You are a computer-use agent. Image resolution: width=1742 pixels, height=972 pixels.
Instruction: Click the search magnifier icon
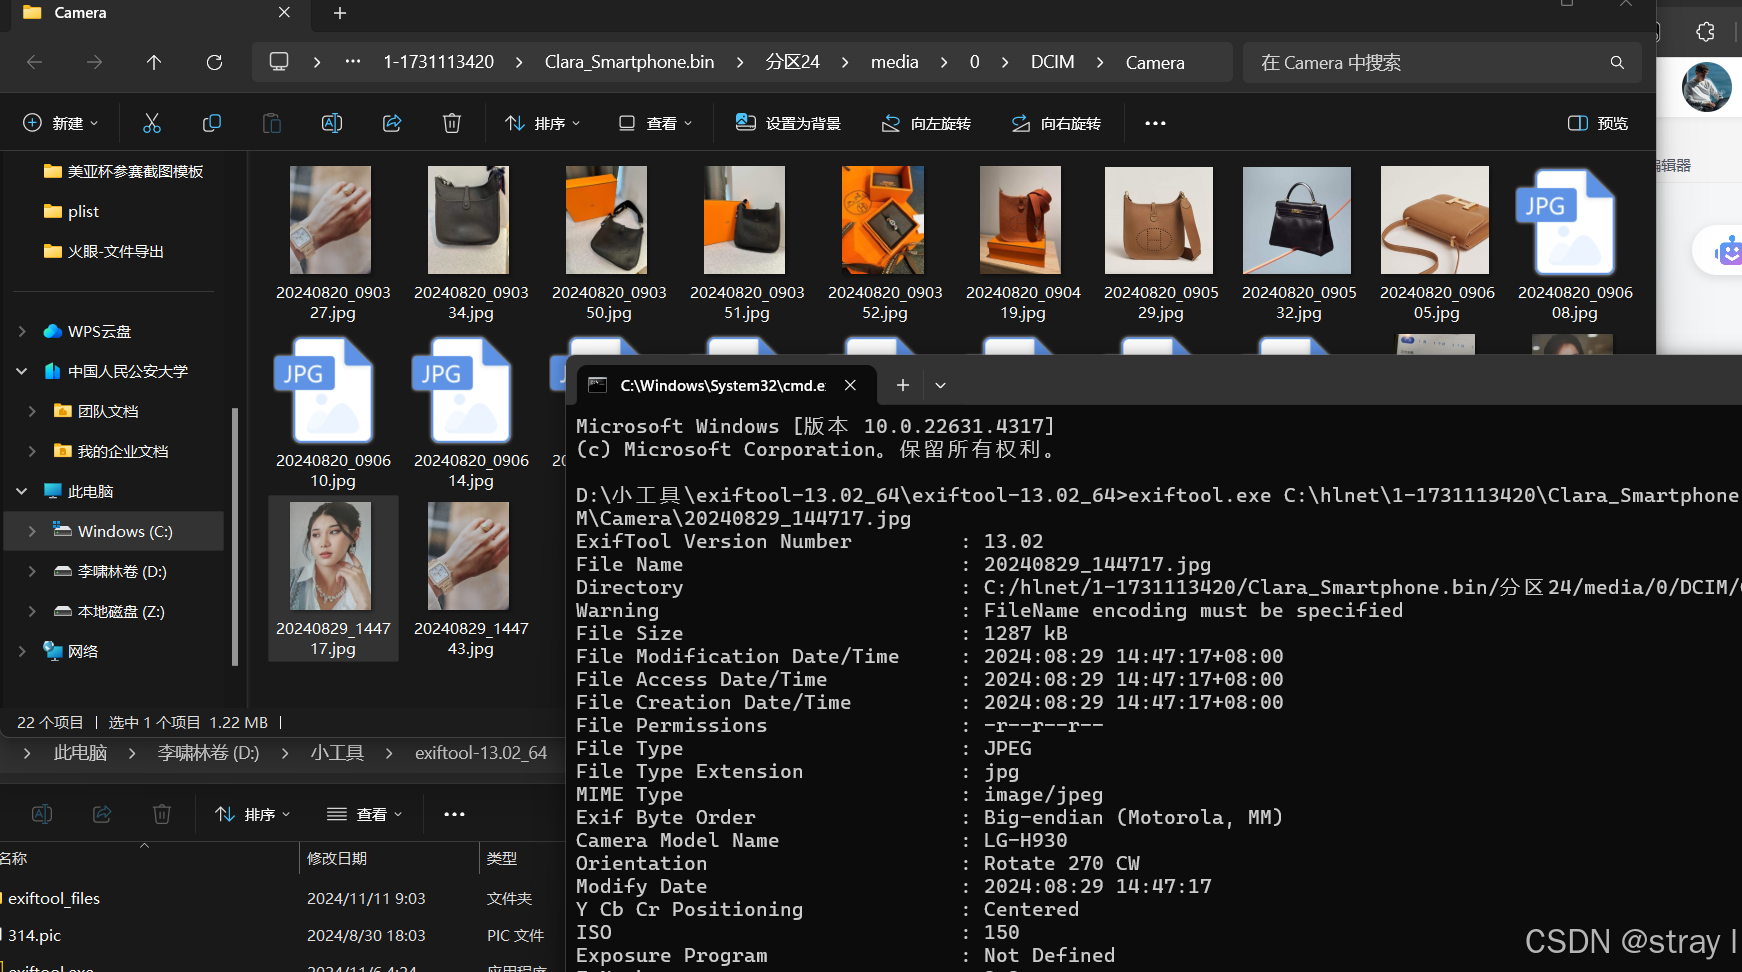coord(1617,62)
